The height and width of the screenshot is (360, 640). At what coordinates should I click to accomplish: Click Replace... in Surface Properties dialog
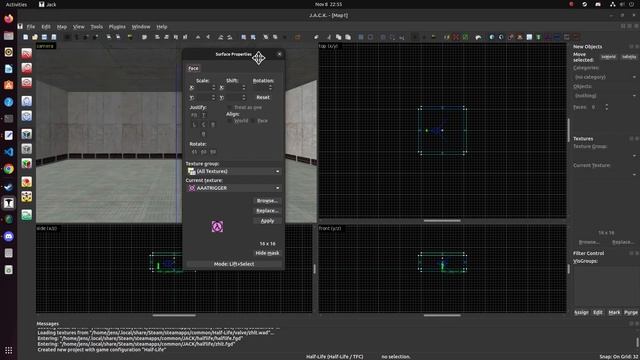pos(267,211)
